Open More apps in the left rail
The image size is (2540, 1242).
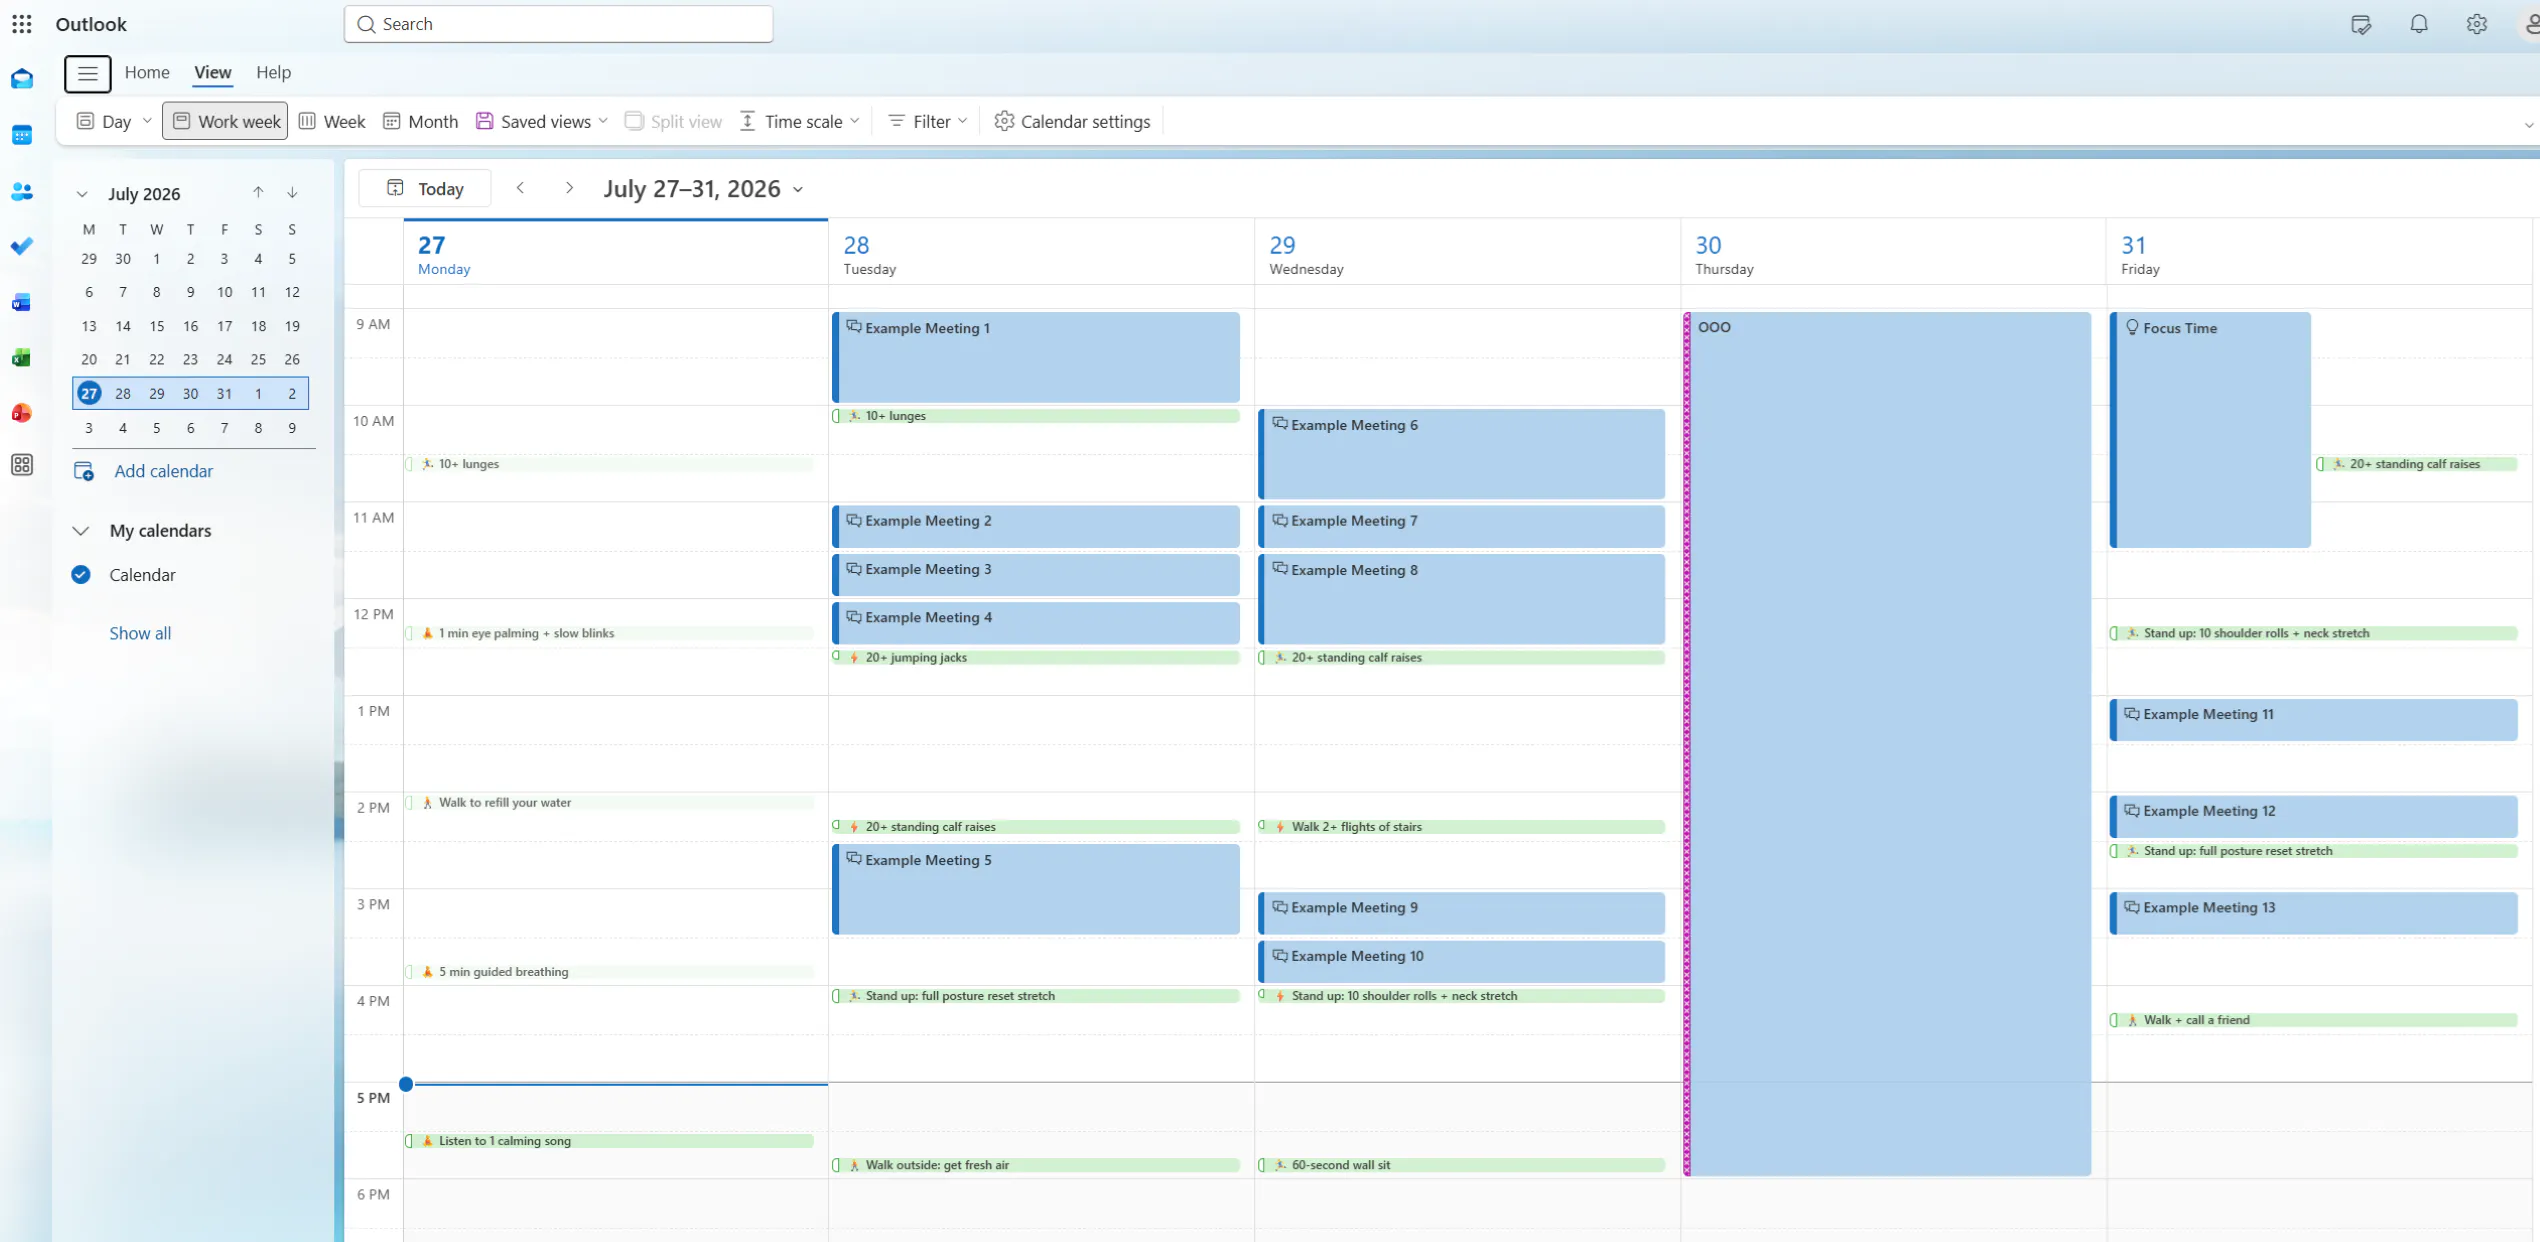click(22, 465)
